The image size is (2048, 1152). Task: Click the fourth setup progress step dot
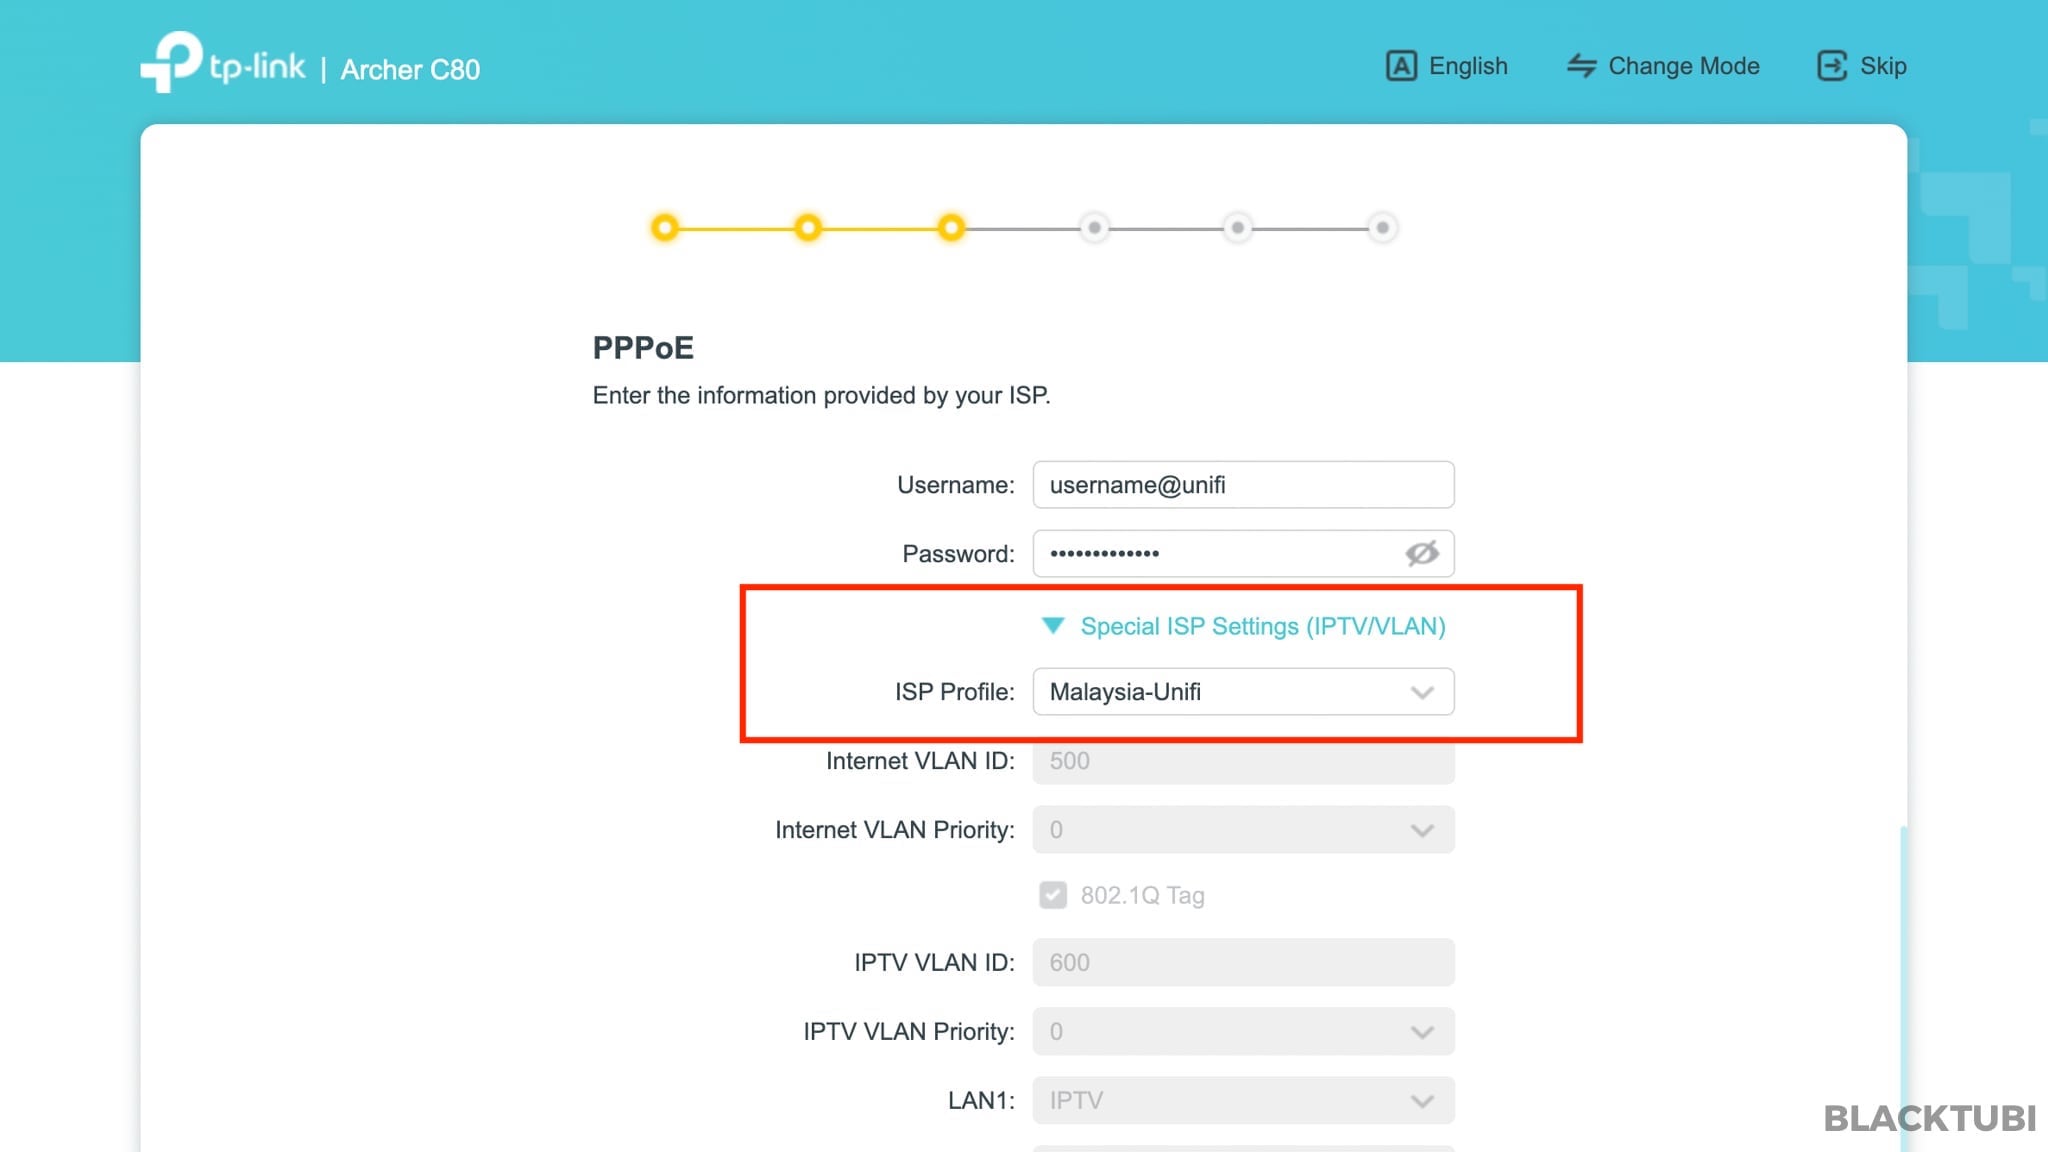click(1095, 228)
